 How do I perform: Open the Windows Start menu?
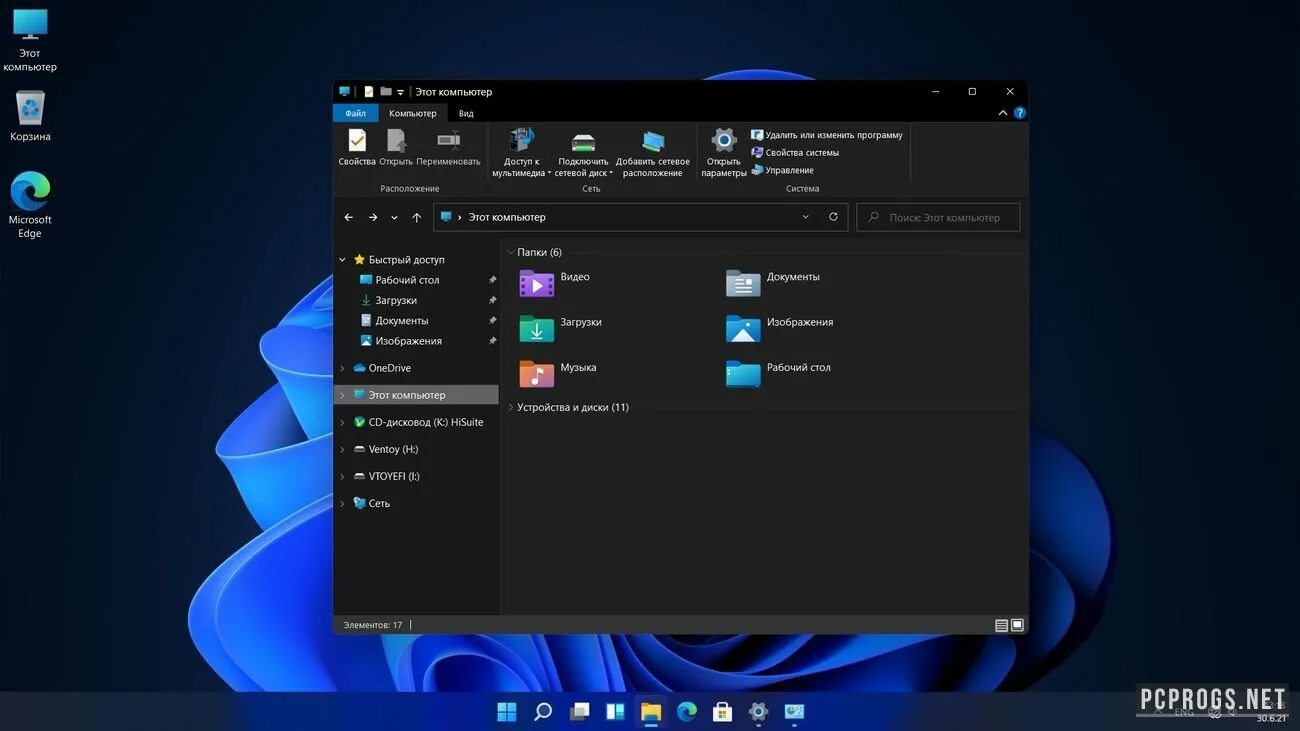[x=507, y=712]
